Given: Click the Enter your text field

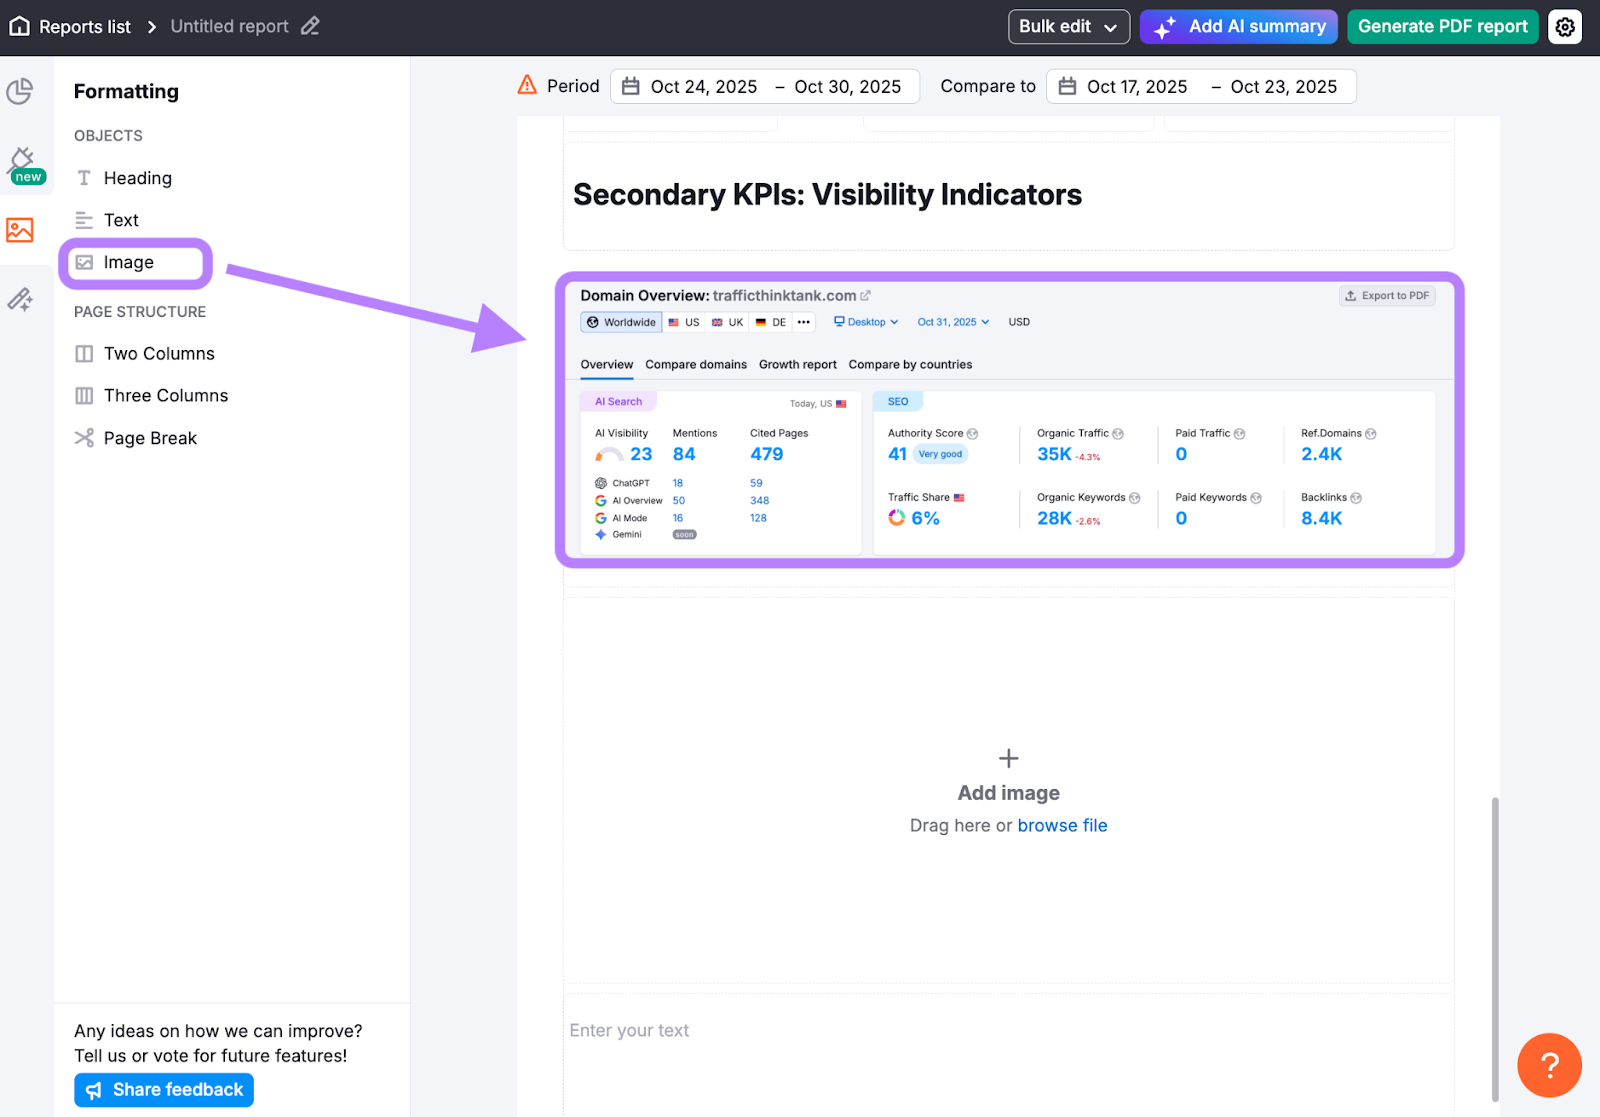Looking at the screenshot, I should (x=629, y=1029).
